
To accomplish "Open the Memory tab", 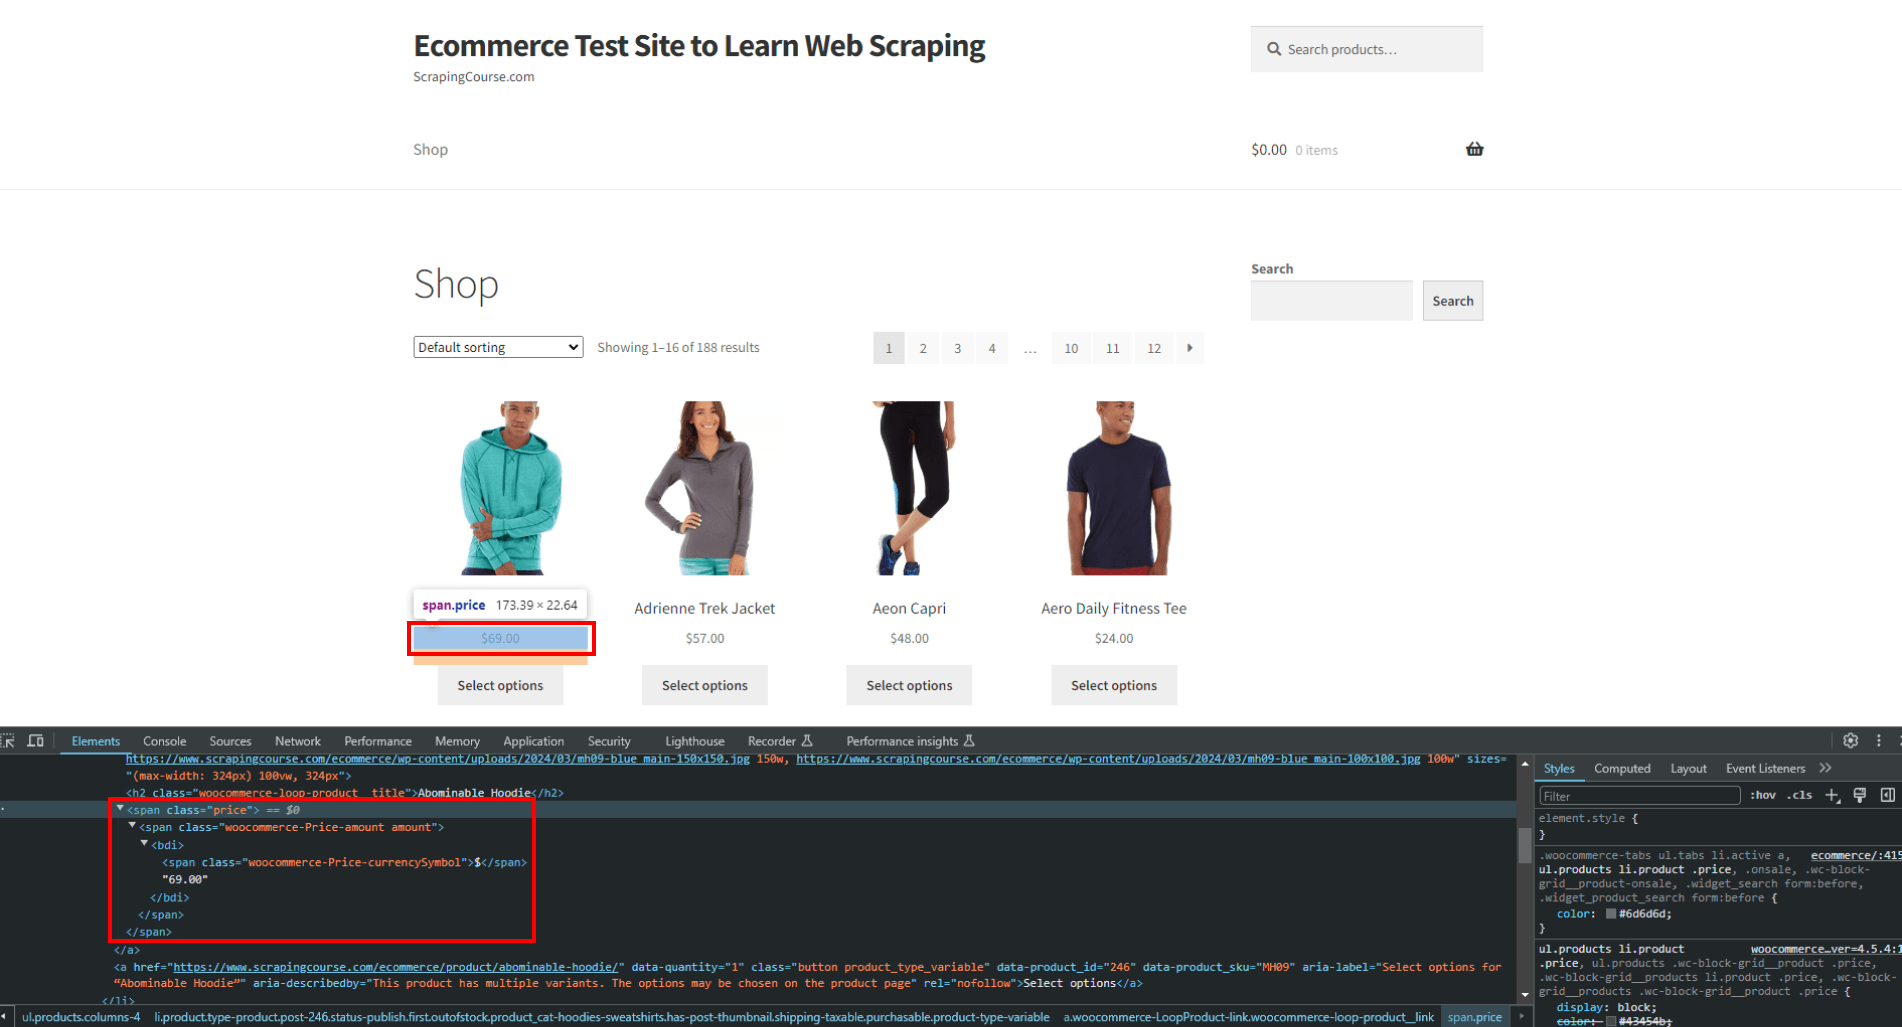I will tap(457, 741).
